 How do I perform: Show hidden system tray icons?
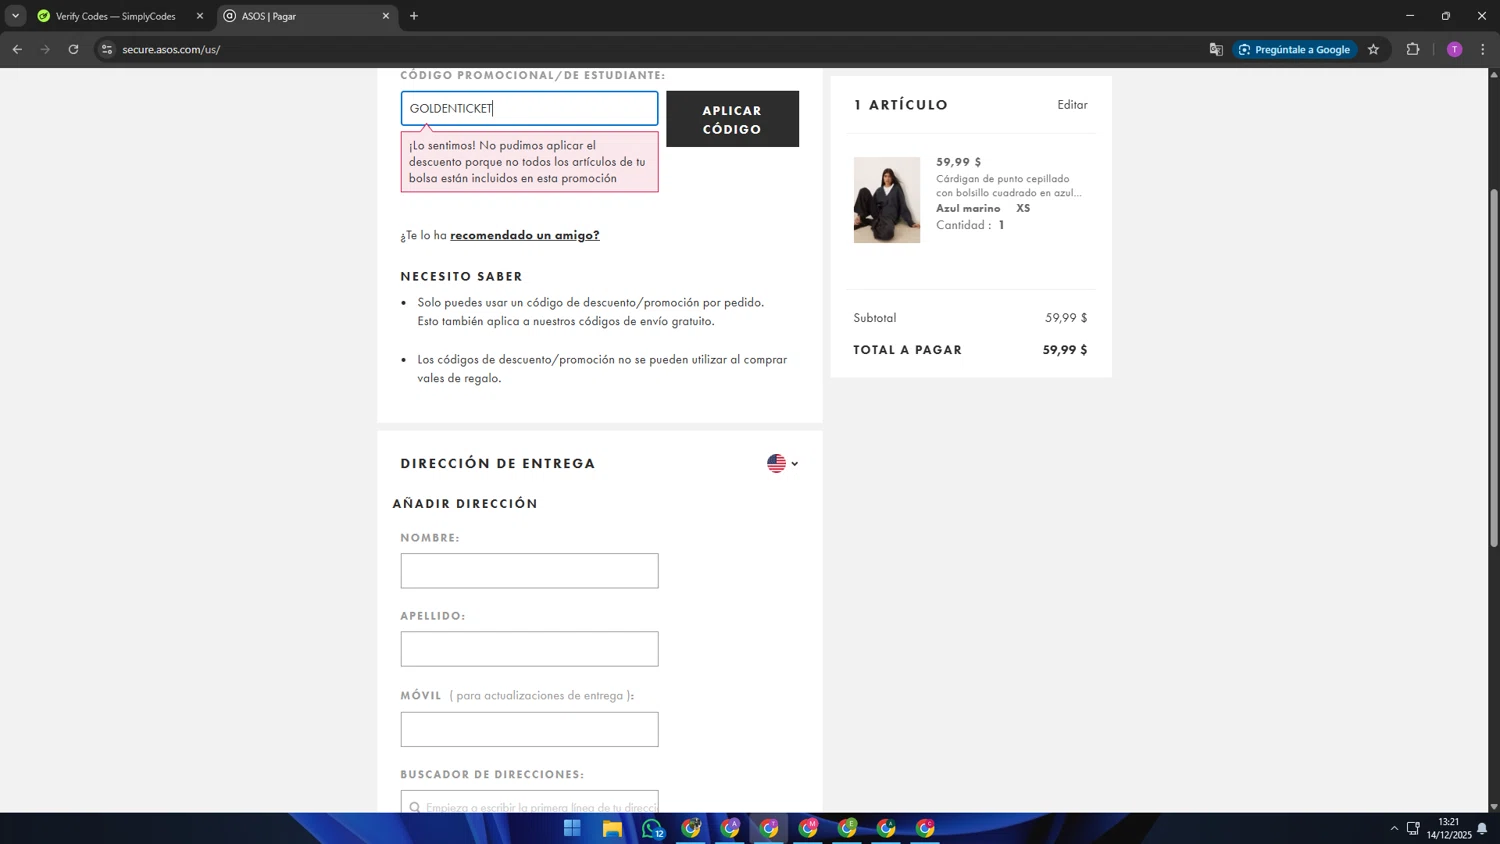1394,828
